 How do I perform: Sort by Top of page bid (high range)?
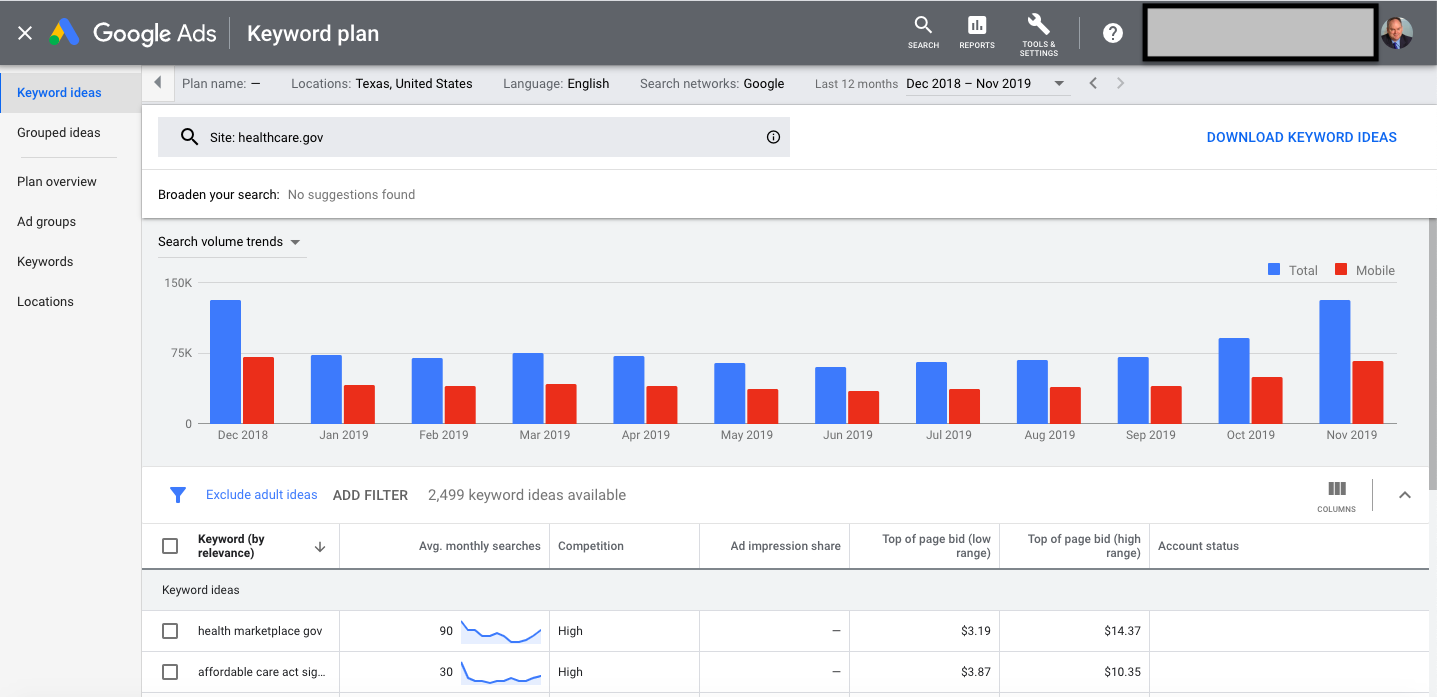click(1084, 546)
